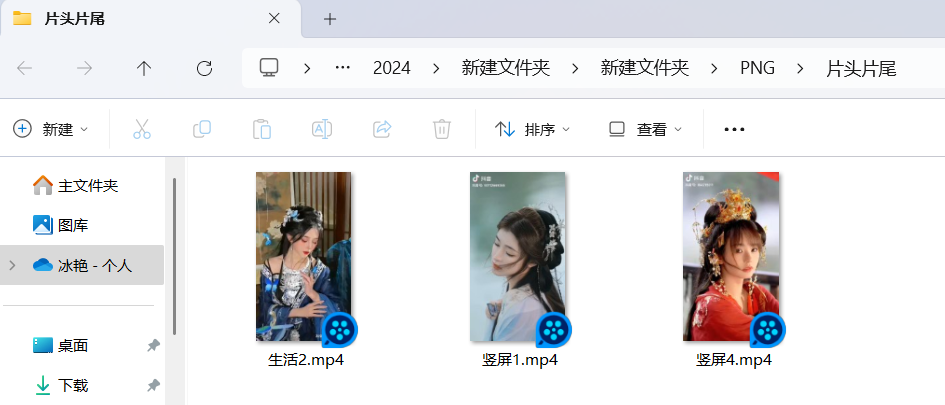Open the See more (three dots) toolbar menu
The width and height of the screenshot is (945, 405).
(x=734, y=129)
